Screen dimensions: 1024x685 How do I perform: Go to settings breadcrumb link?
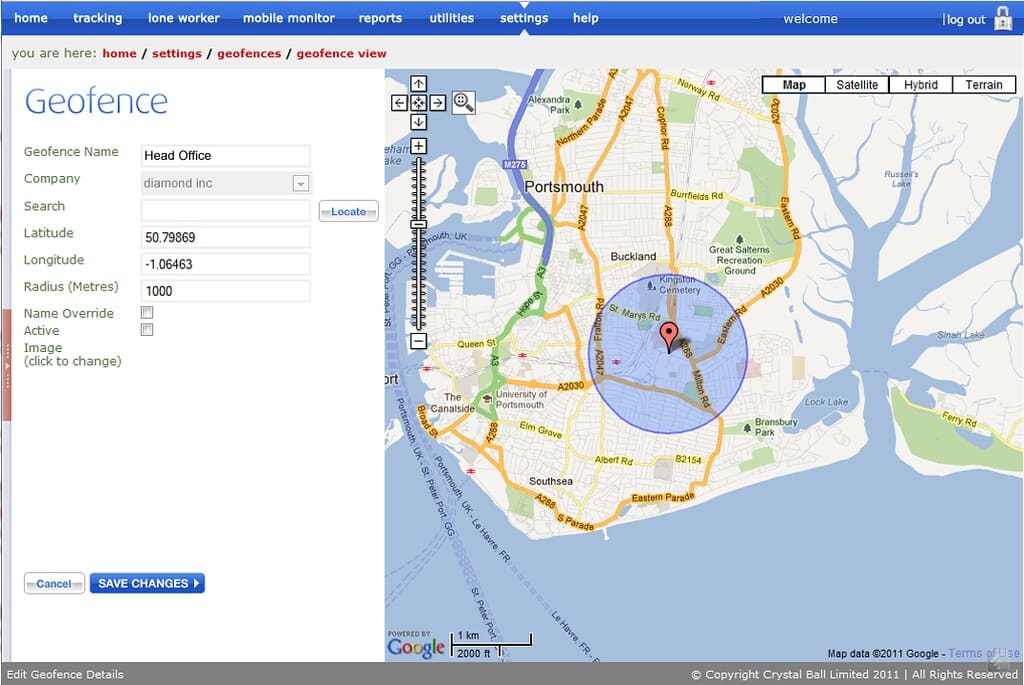tap(177, 54)
